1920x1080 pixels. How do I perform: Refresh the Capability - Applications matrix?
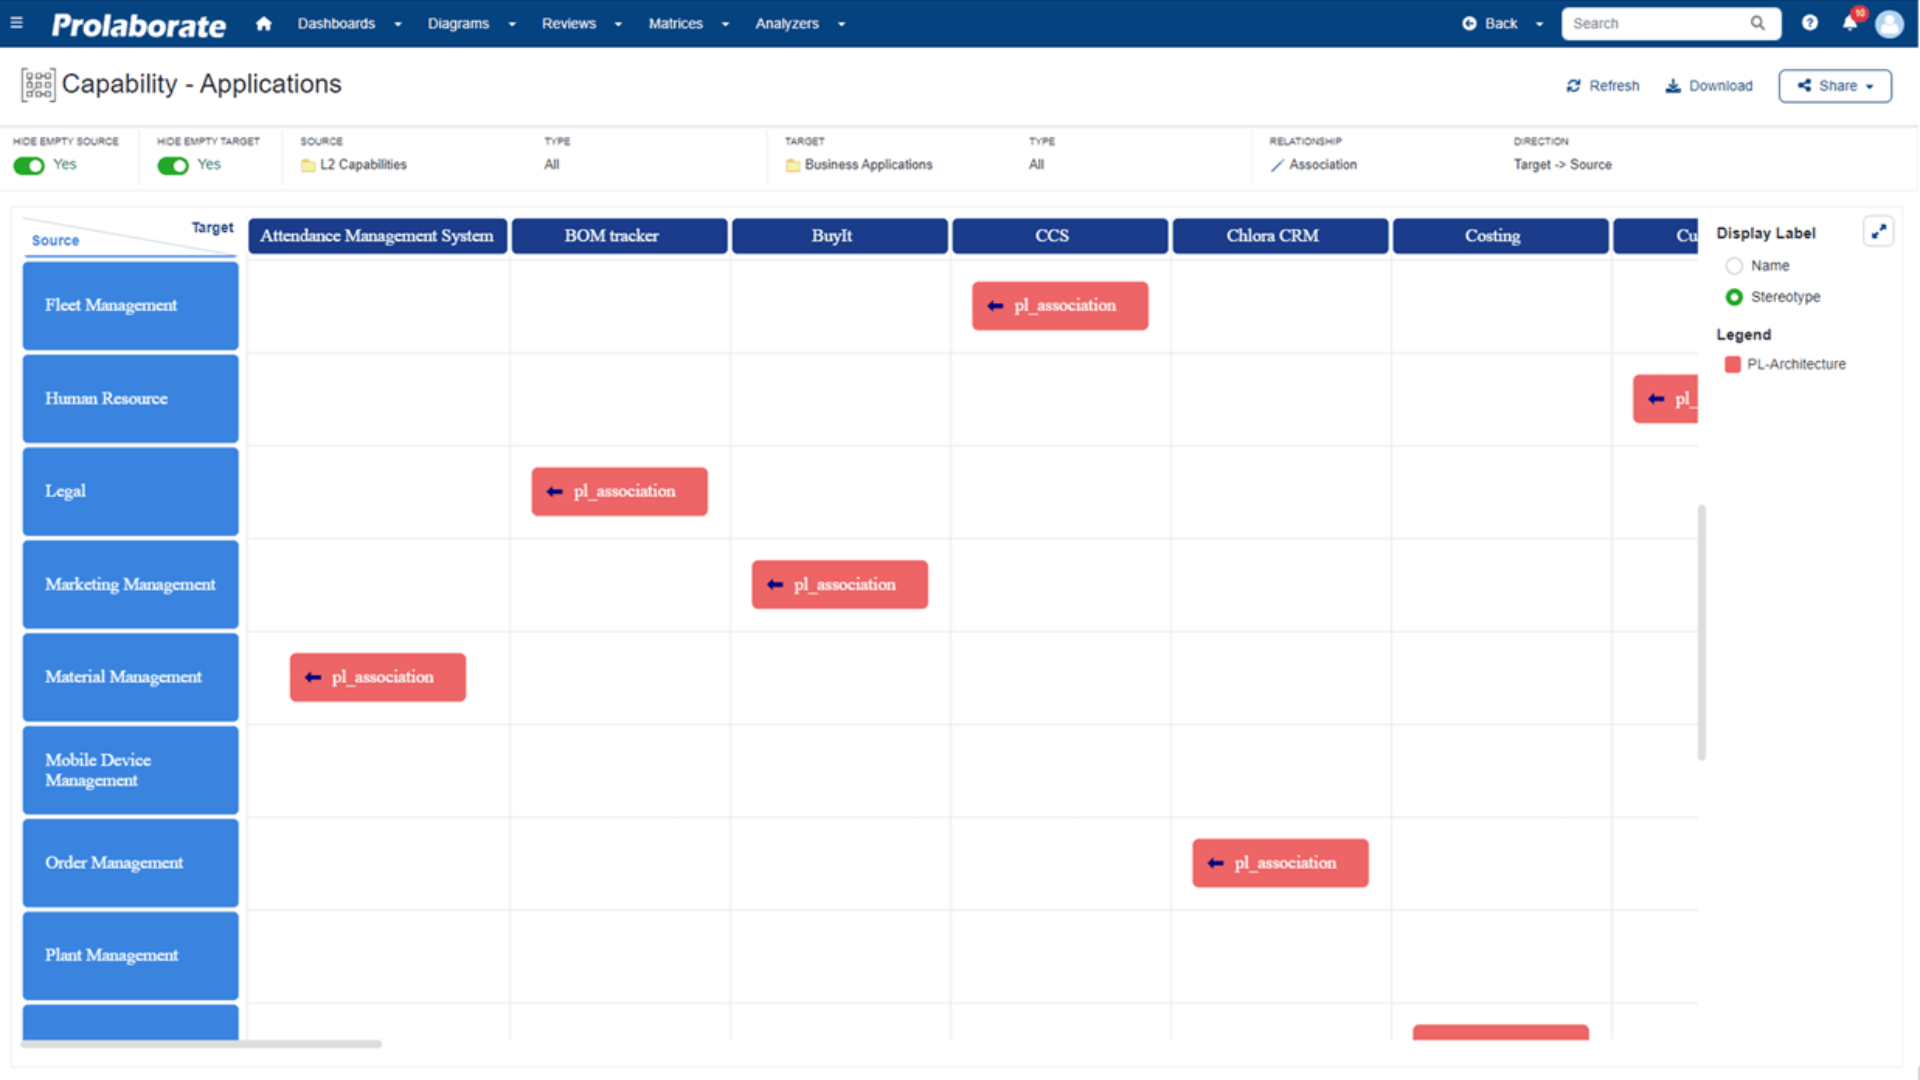coord(1602,86)
